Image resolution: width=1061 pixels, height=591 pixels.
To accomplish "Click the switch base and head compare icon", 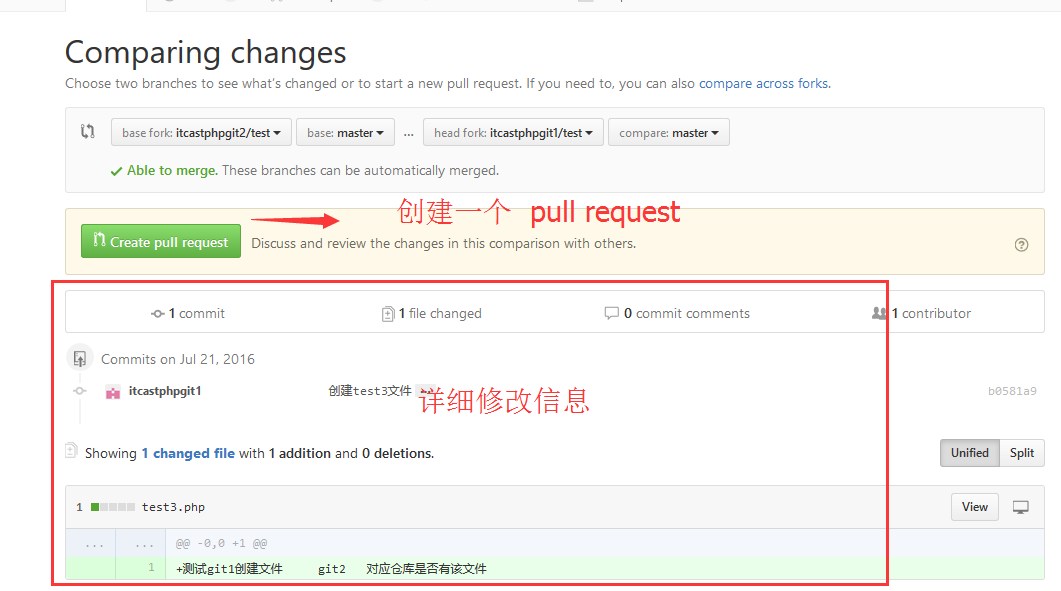I will pyautogui.click(x=88, y=131).
